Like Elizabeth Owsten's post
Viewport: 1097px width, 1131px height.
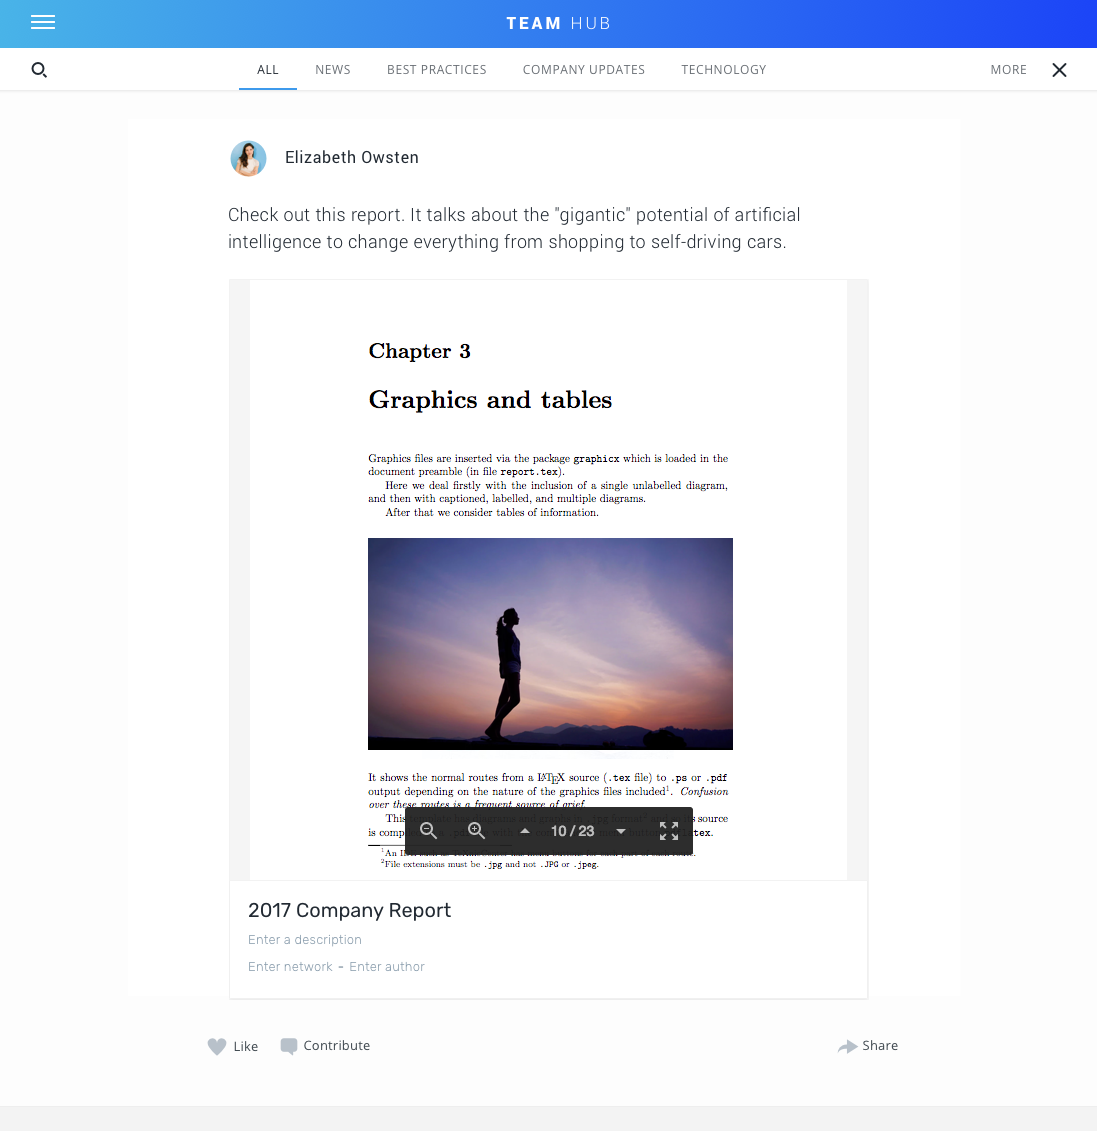tap(232, 1046)
